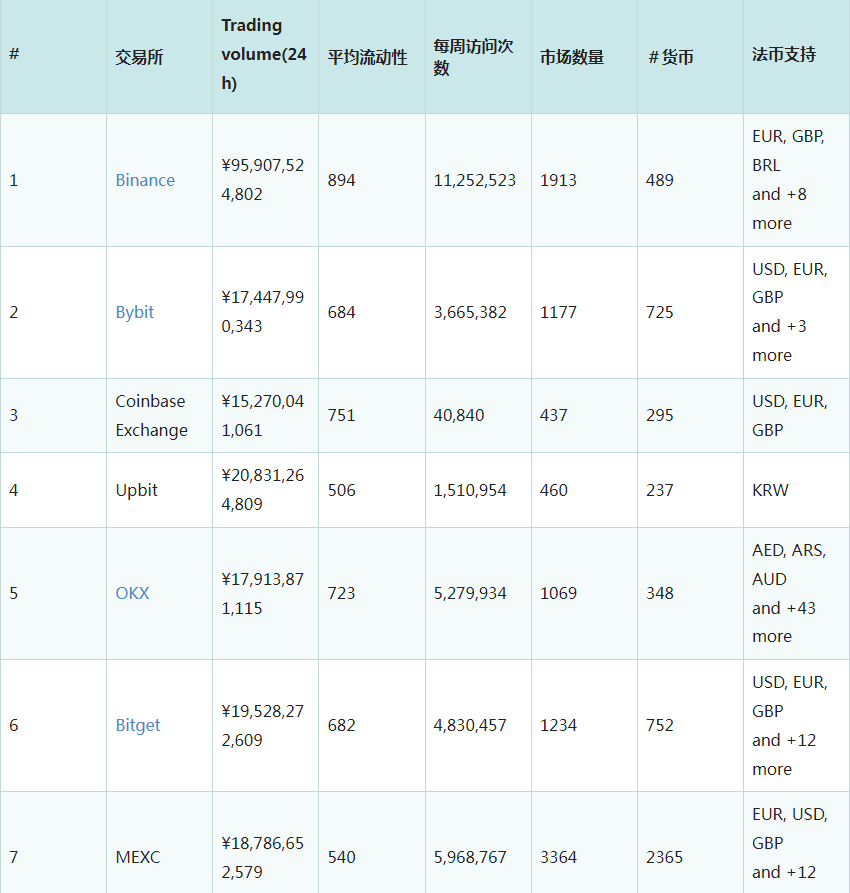Select currency count 725

pos(660,312)
